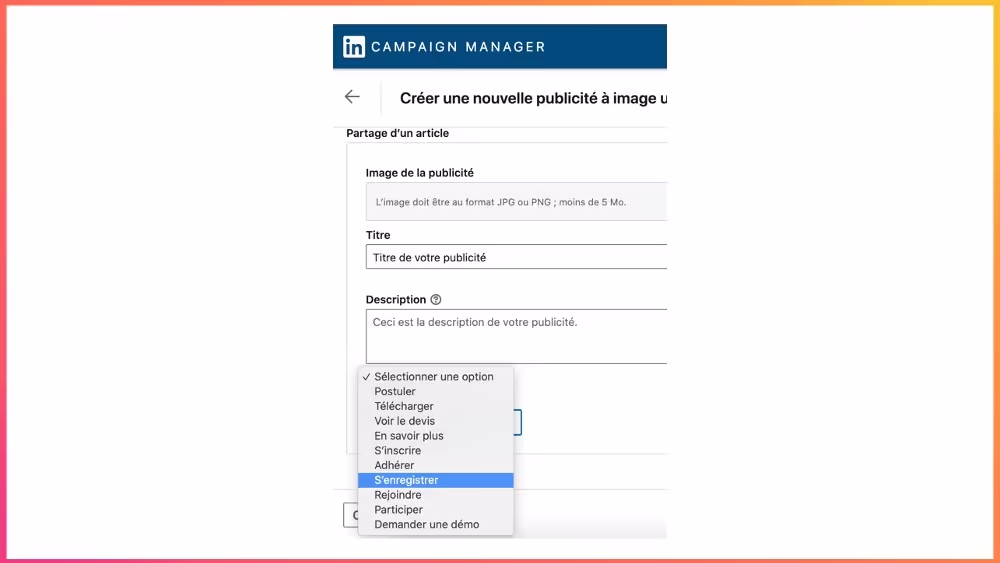Focus the Titre input field
Image resolution: width=1000 pixels, height=563 pixels.
point(516,257)
